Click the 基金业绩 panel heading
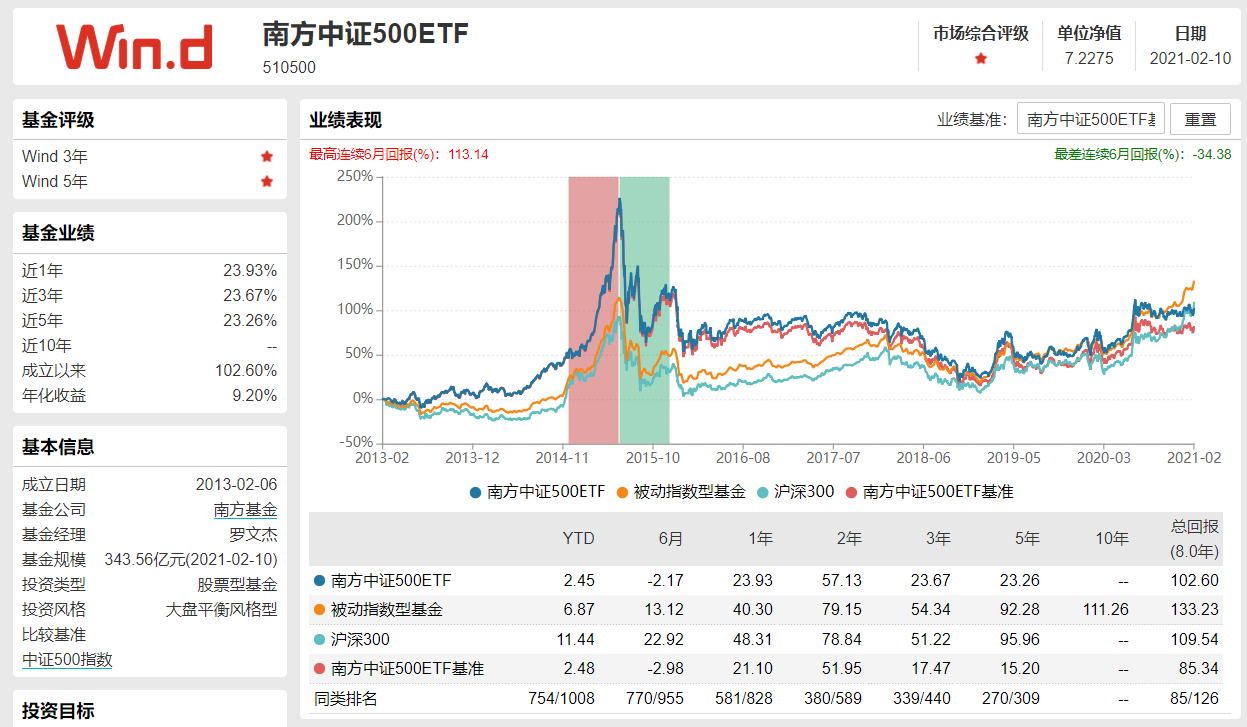This screenshot has width=1247, height=727. click(x=58, y=233)
